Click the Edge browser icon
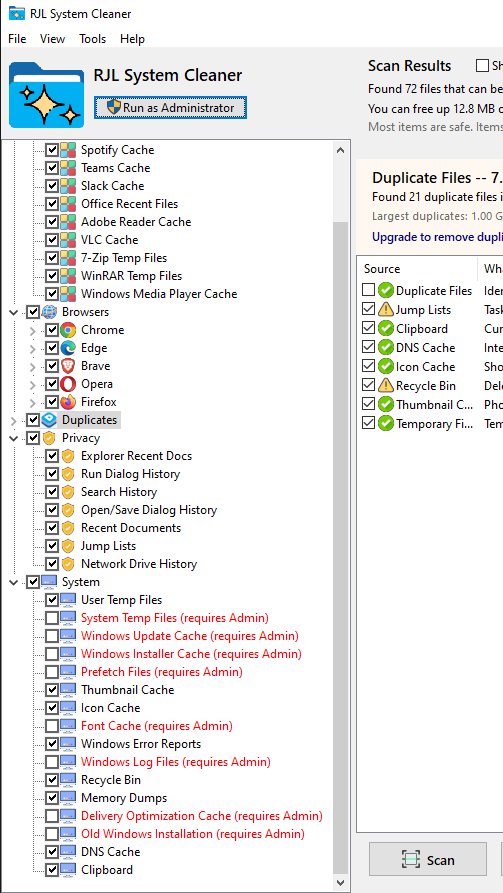Image resolution: width=503 pixels, height=893 pixels. click(68, 348)
